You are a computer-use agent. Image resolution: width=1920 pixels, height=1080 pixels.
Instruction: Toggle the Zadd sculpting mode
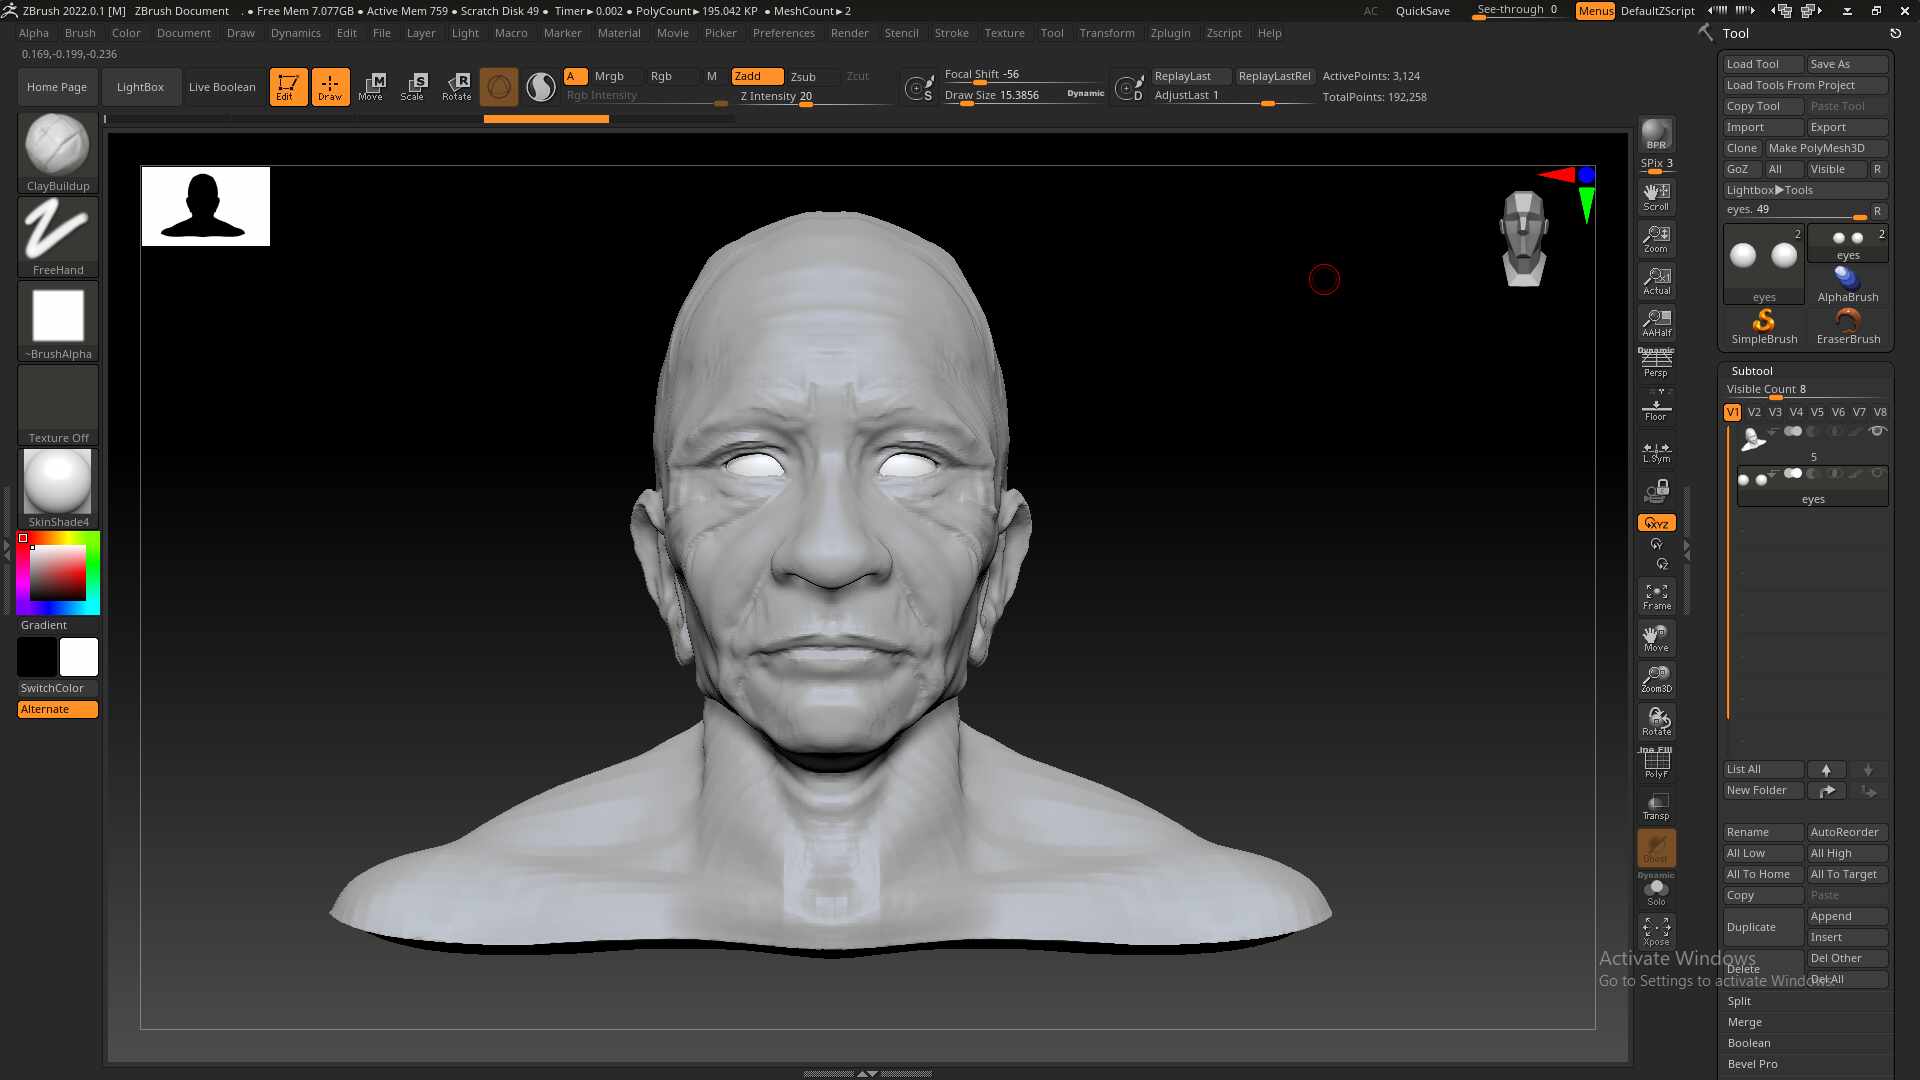(757, 75)
